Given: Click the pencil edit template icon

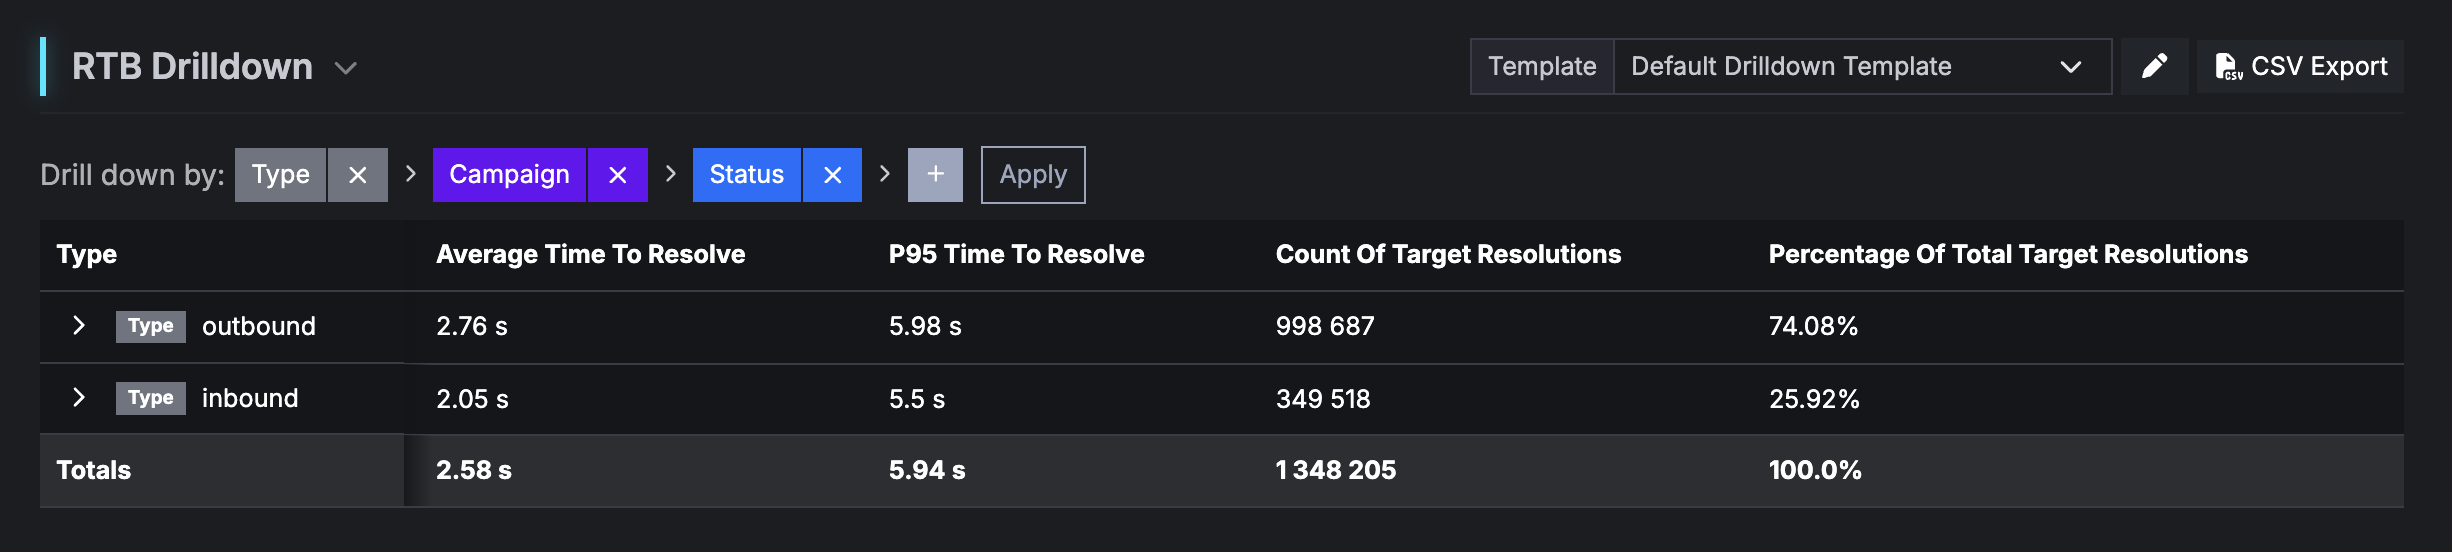Looking at the screenshot, I should [x=2154, y=67].
